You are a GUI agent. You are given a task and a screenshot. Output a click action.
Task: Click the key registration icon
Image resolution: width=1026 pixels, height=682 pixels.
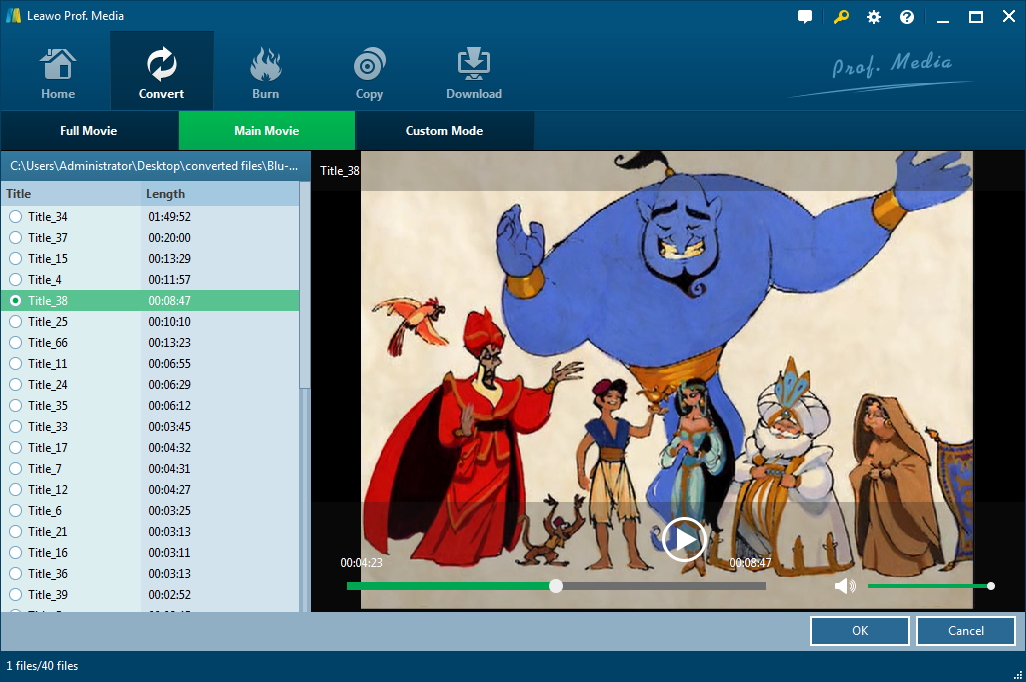[840, 17]
